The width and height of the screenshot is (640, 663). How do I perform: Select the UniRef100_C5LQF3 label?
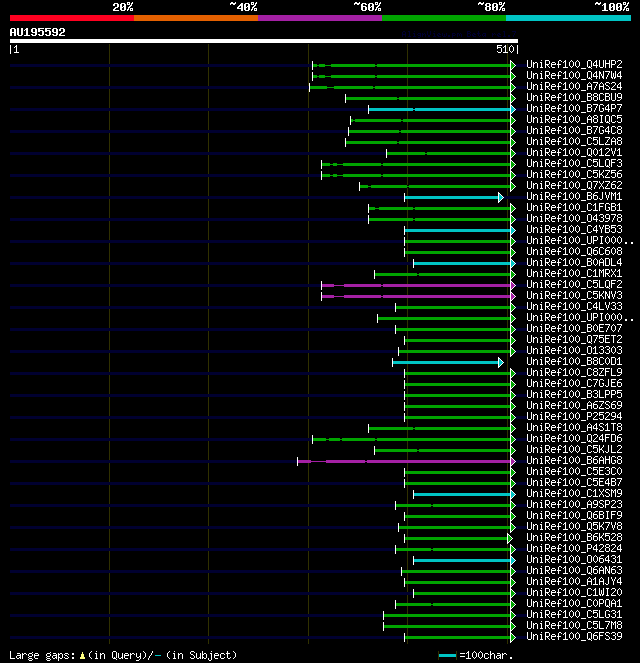[x=574, y=163]
